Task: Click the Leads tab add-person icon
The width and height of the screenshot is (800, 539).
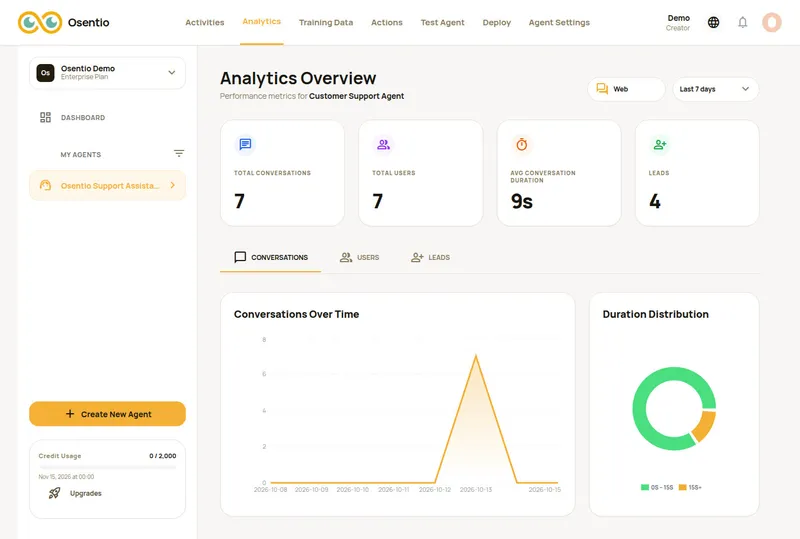Action: click(x=417, y=257)
